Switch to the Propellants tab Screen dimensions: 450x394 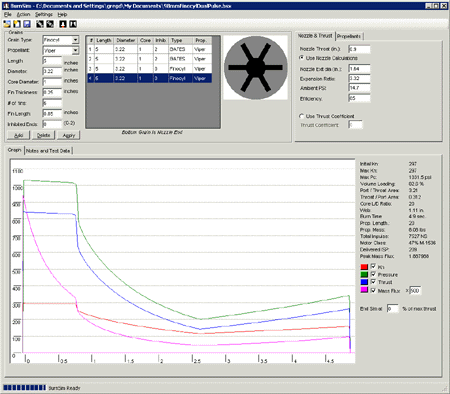(x=349, y=36)
